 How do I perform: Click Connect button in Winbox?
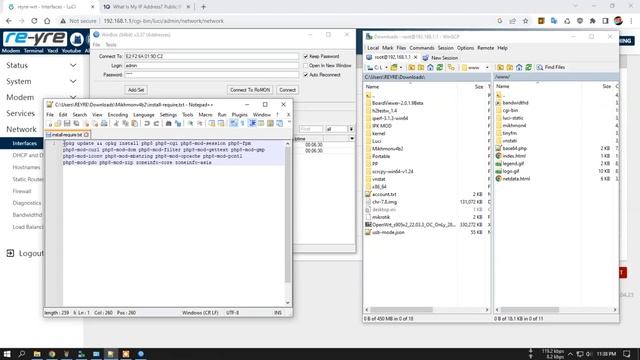coord(287,90)
